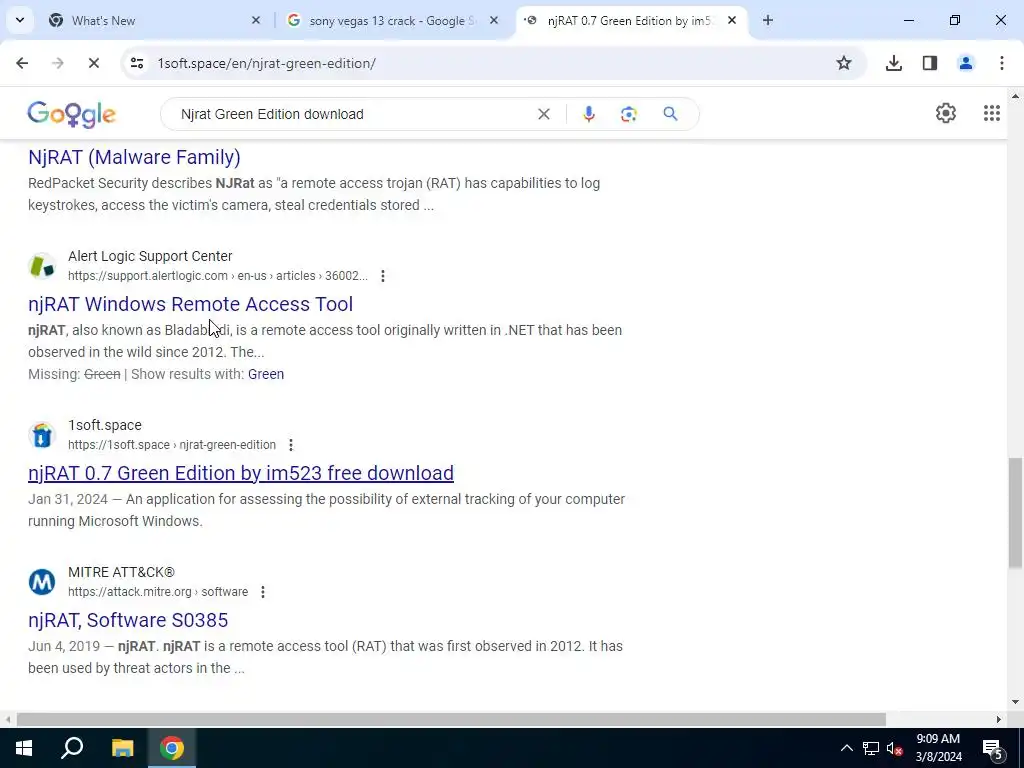Start voice search with microphone
The width and height of the screenshot is (1024, 768).
point(588,114)
